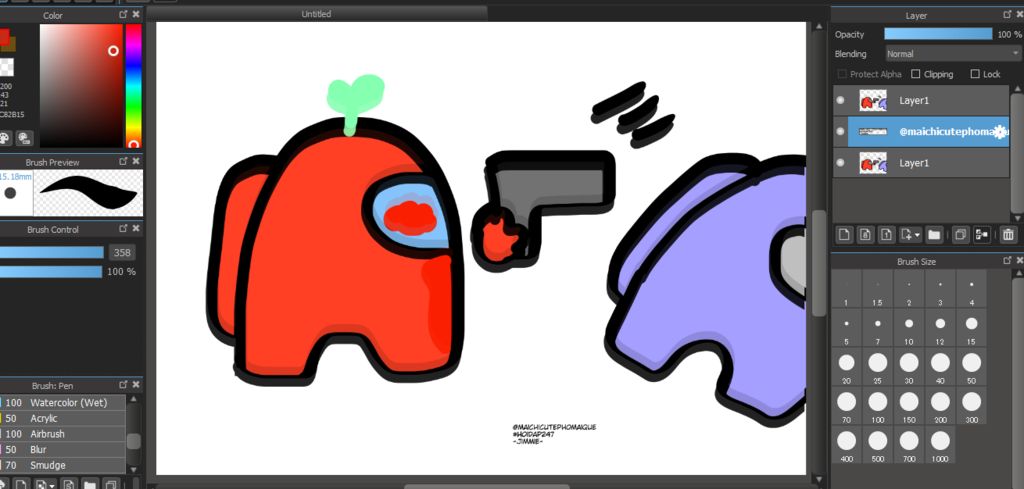1024x489 pixels.
Task: Close the Color panel
Action: [136, 14]
